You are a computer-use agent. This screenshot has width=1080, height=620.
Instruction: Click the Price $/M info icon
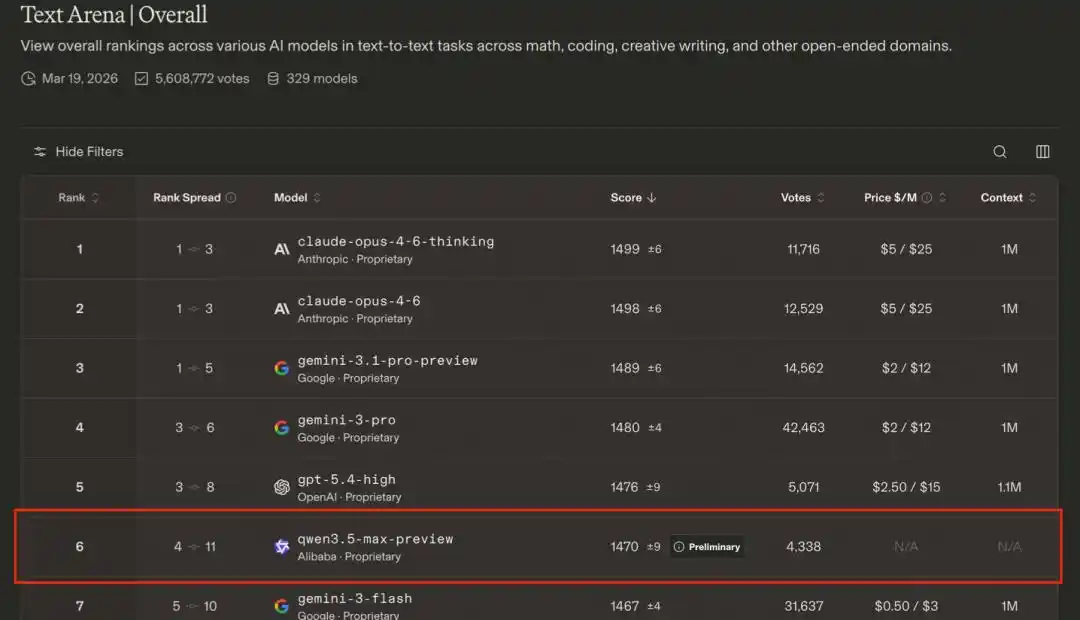926,198
